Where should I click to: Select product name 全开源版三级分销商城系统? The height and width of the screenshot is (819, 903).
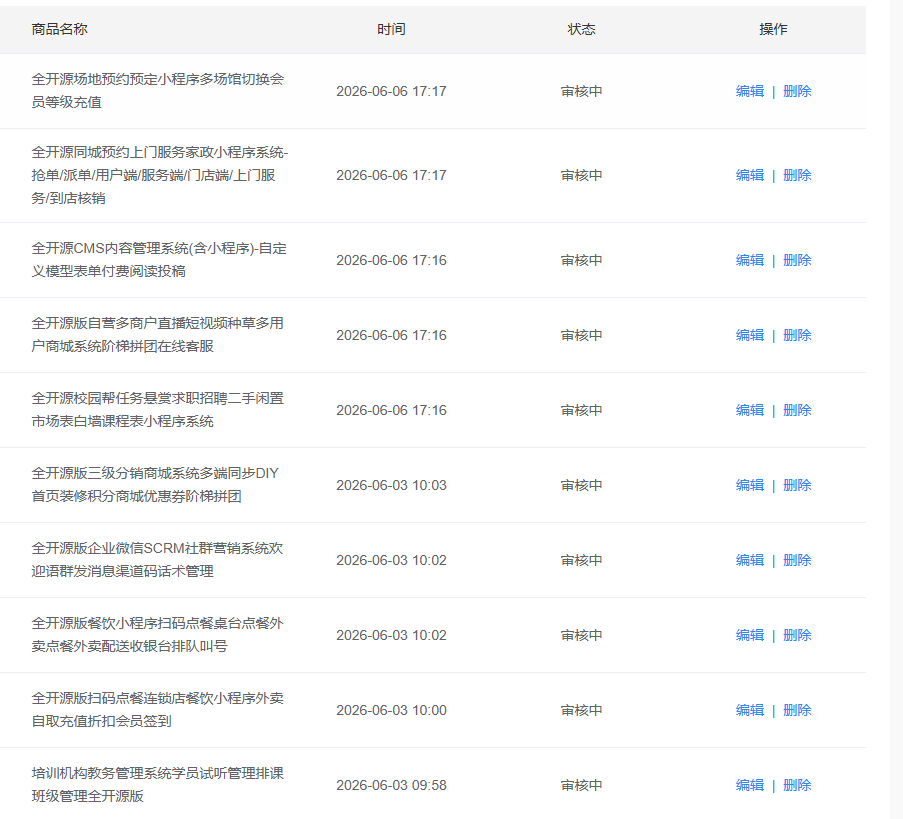[x=155, y=484]
